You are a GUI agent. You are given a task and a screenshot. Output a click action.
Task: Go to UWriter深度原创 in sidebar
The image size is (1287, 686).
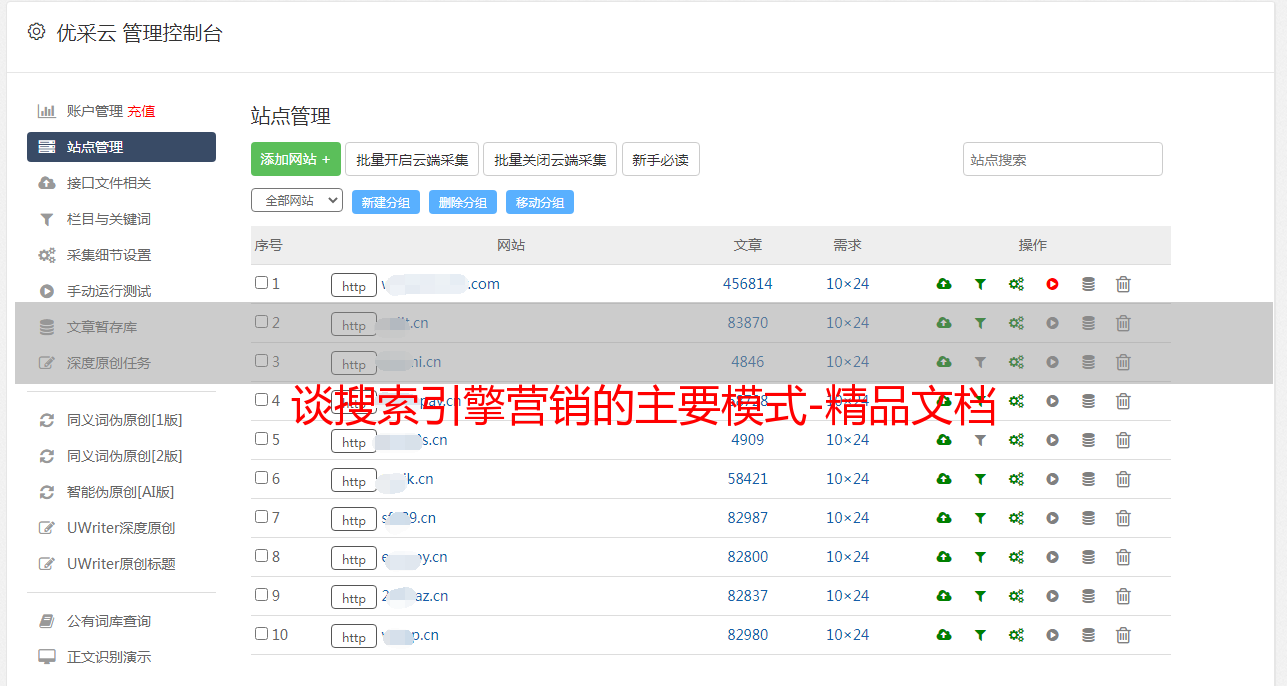(x=121, y=528)
